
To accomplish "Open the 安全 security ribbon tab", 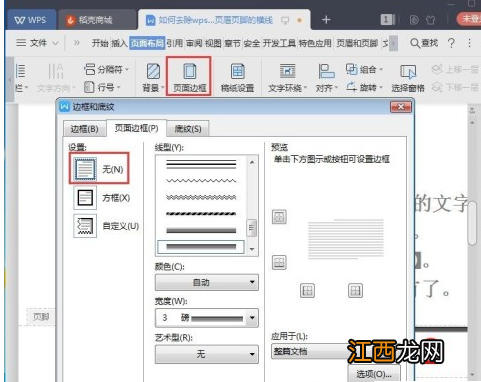I will [251, 43].
